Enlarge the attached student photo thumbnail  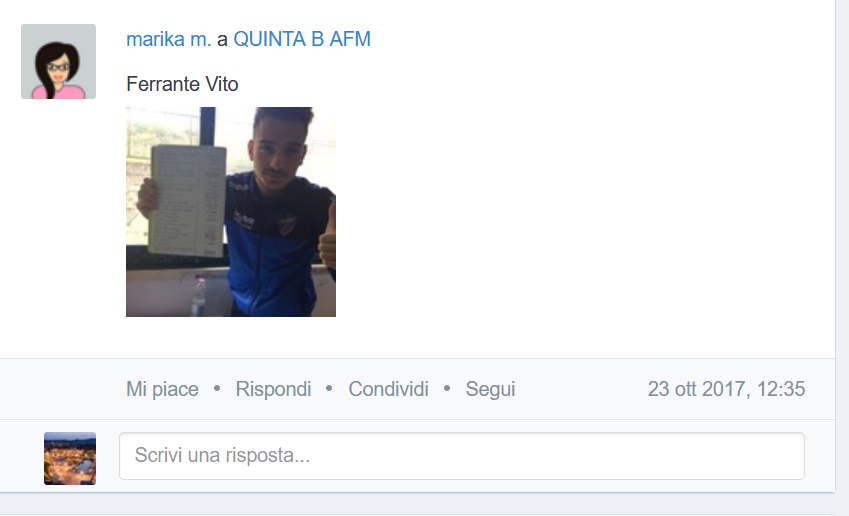pos(231,212)
